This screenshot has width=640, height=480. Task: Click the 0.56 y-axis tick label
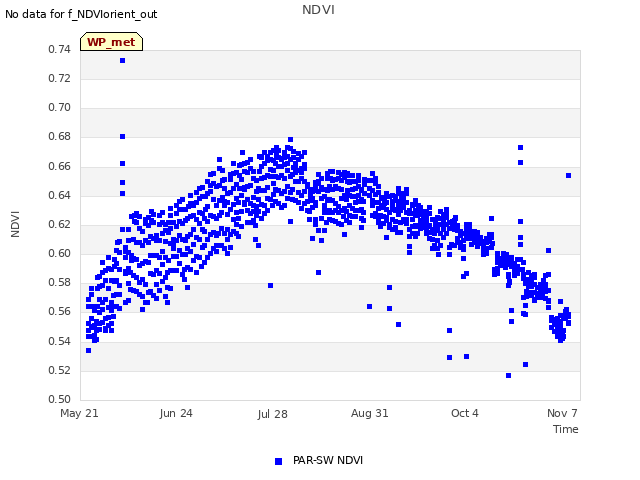(x=60, y=311)
